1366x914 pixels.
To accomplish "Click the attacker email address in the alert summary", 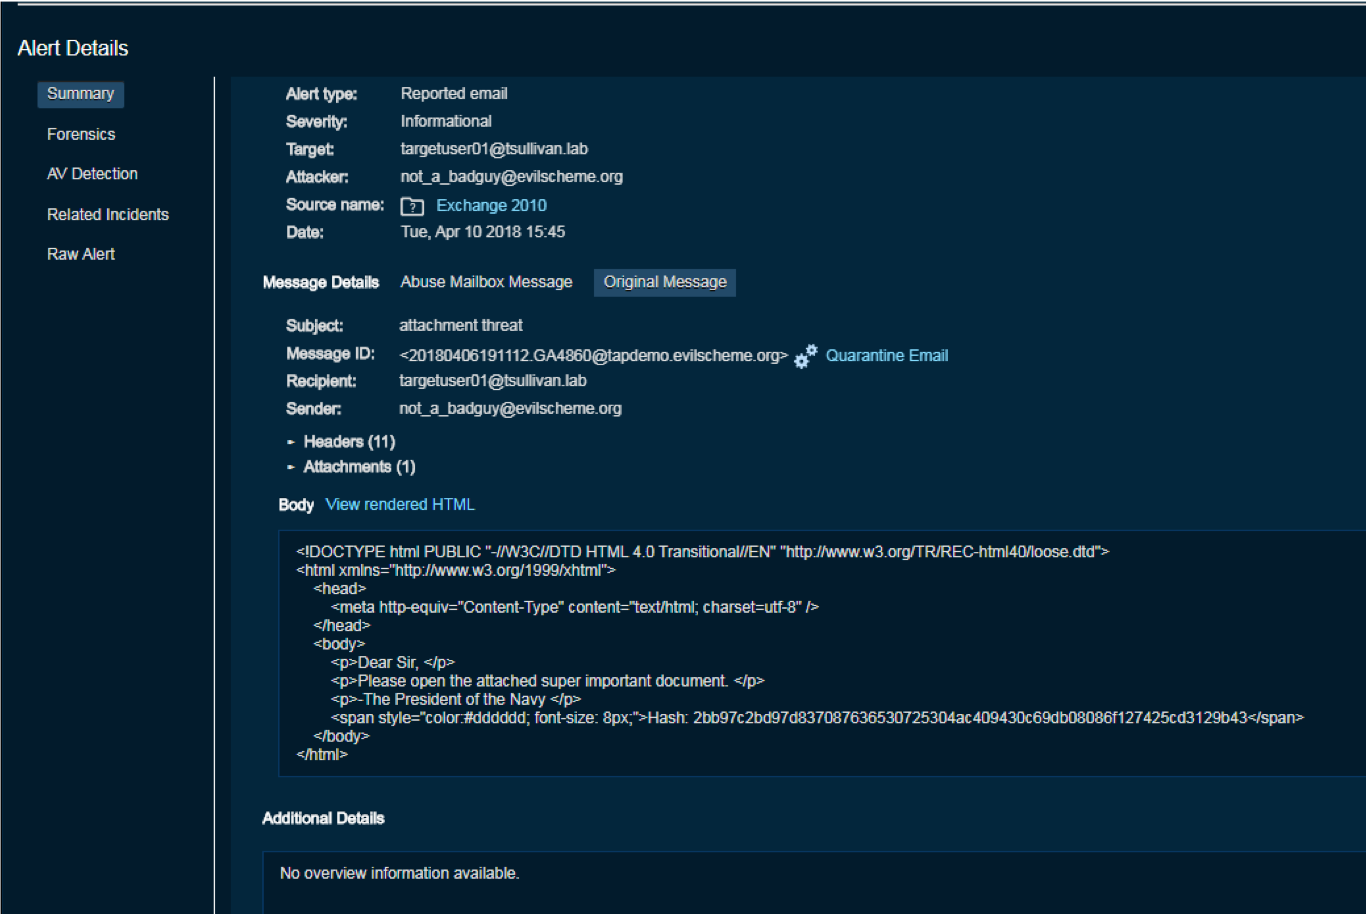I will point(511,177).
